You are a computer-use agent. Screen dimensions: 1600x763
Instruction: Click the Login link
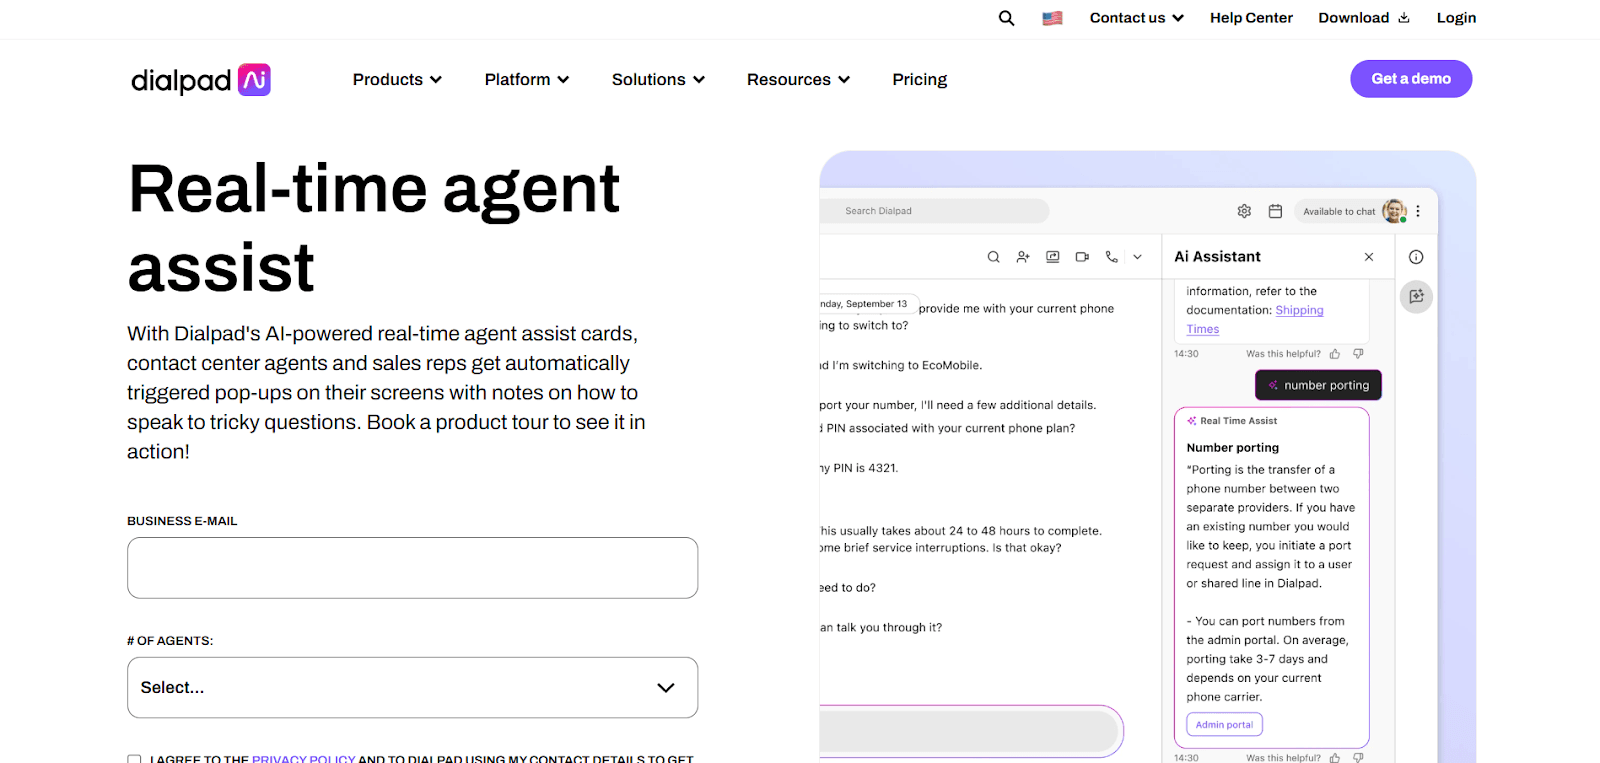tap(1456, 18)
